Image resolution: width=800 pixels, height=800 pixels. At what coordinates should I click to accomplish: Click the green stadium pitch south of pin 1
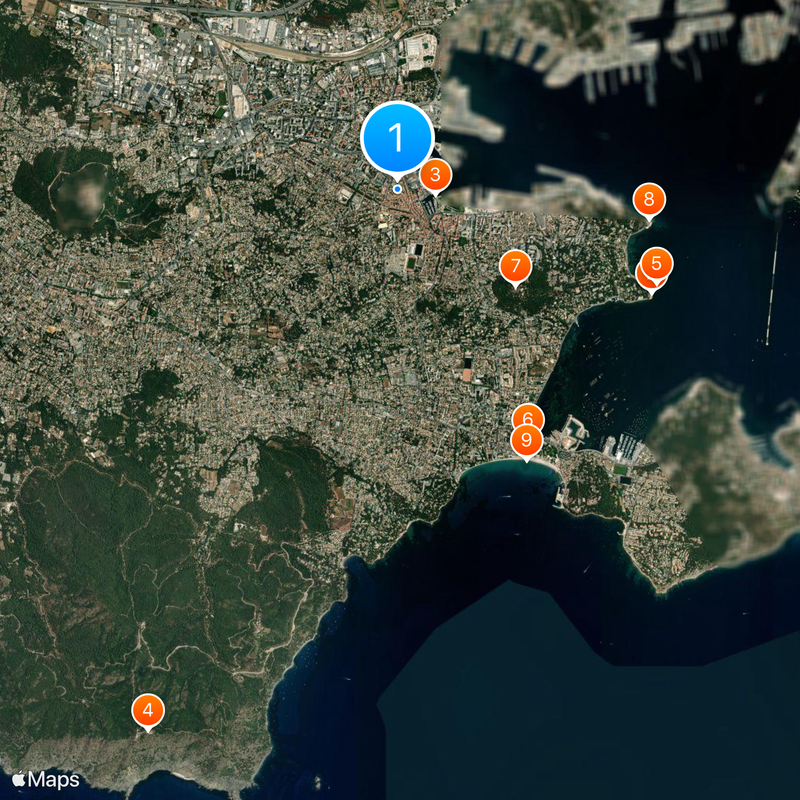411,264
